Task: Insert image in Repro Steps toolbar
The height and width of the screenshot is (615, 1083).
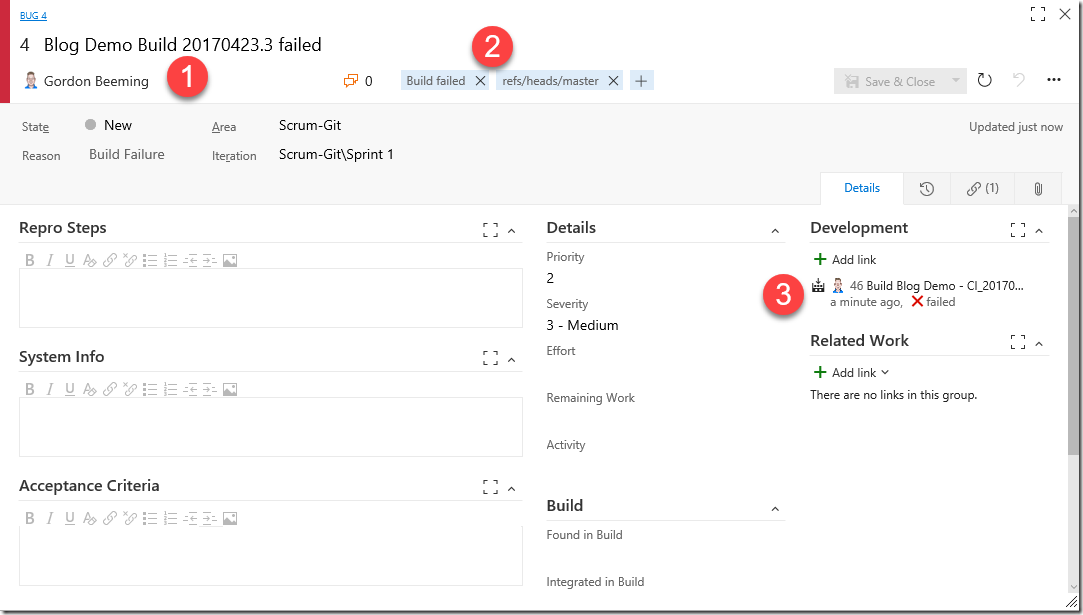Action: pos(230,260)
